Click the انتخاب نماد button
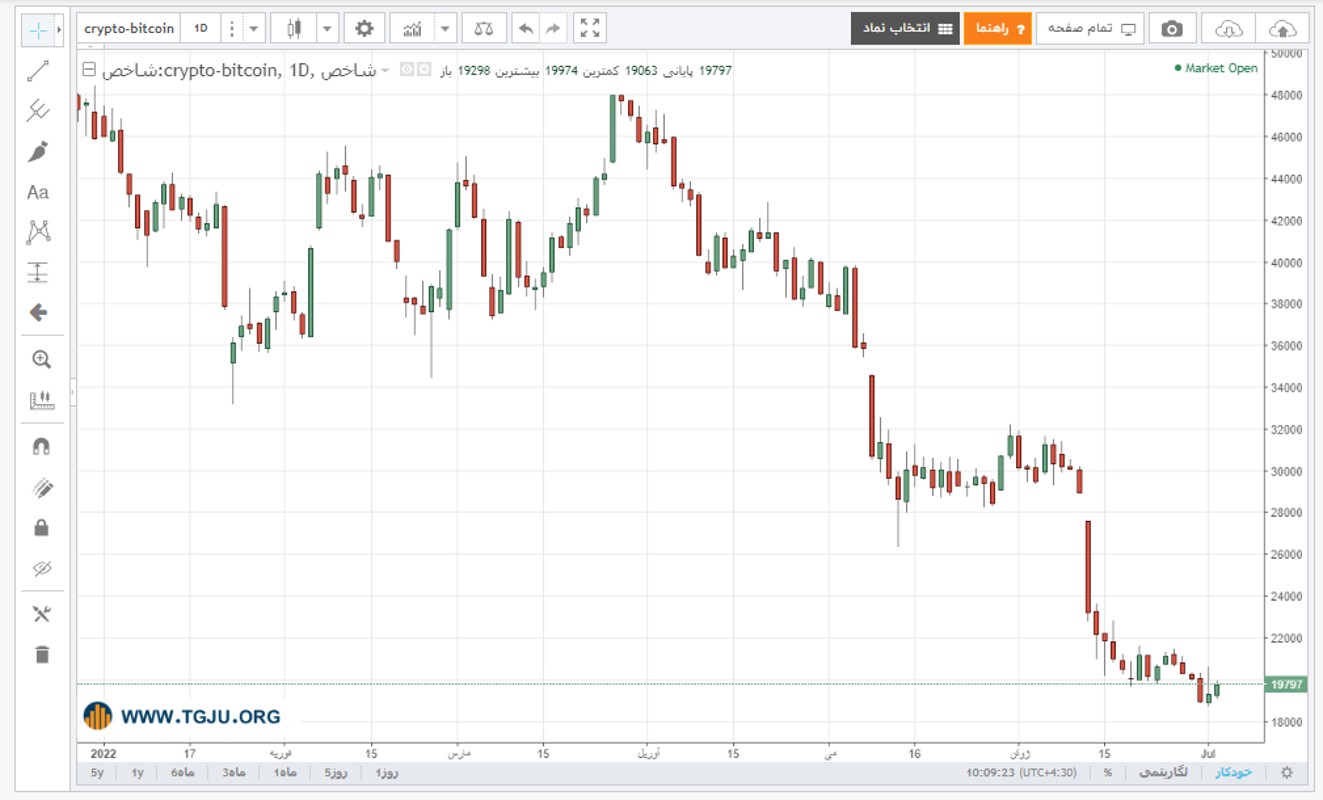 click(x=905, y=28)
